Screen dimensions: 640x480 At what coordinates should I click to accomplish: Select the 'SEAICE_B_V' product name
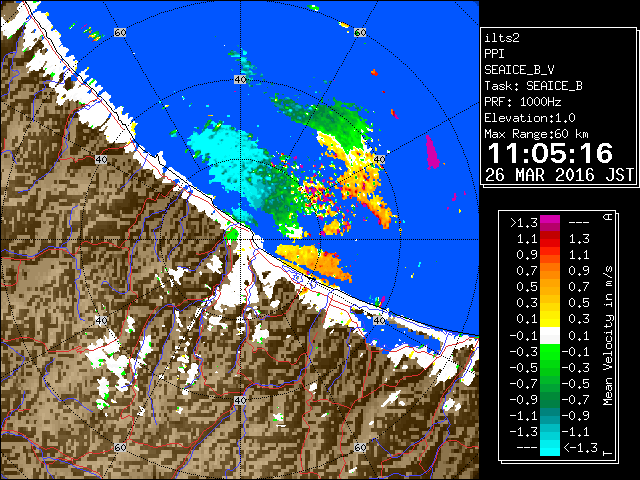click(x=519, y=70)
